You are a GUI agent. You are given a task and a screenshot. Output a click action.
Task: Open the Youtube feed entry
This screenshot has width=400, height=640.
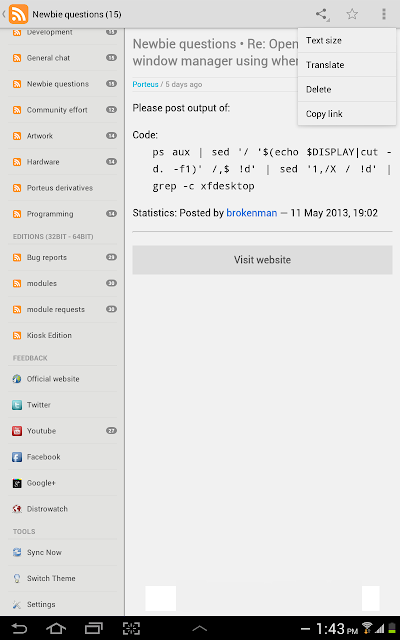tap(62, 431)
